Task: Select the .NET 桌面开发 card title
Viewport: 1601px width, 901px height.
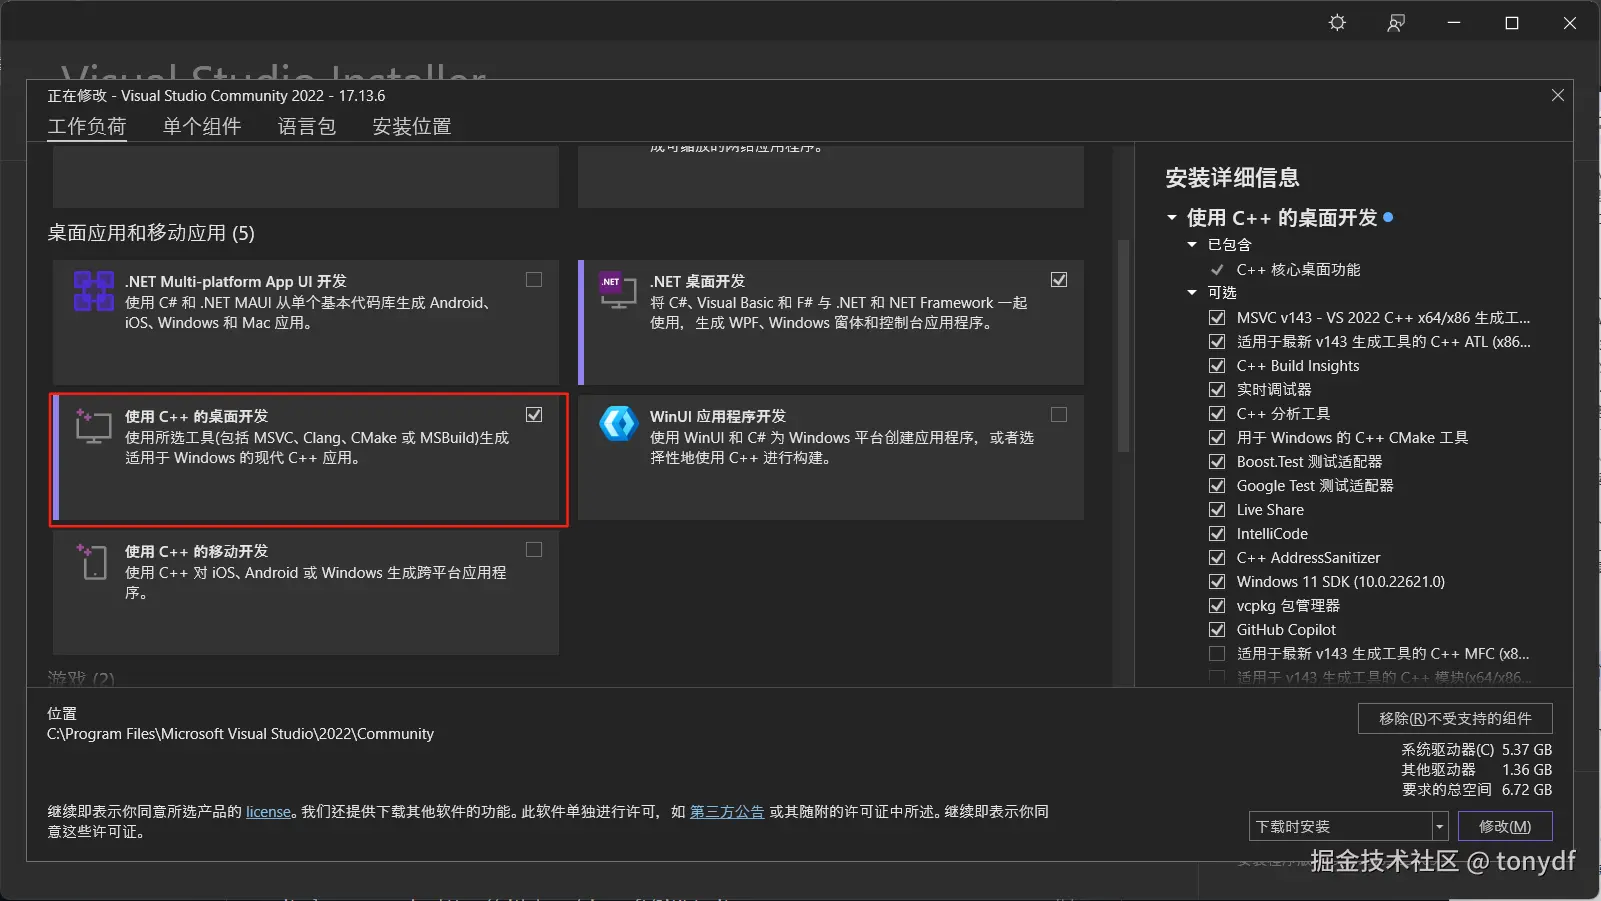Action: click(x=698, y=282)
